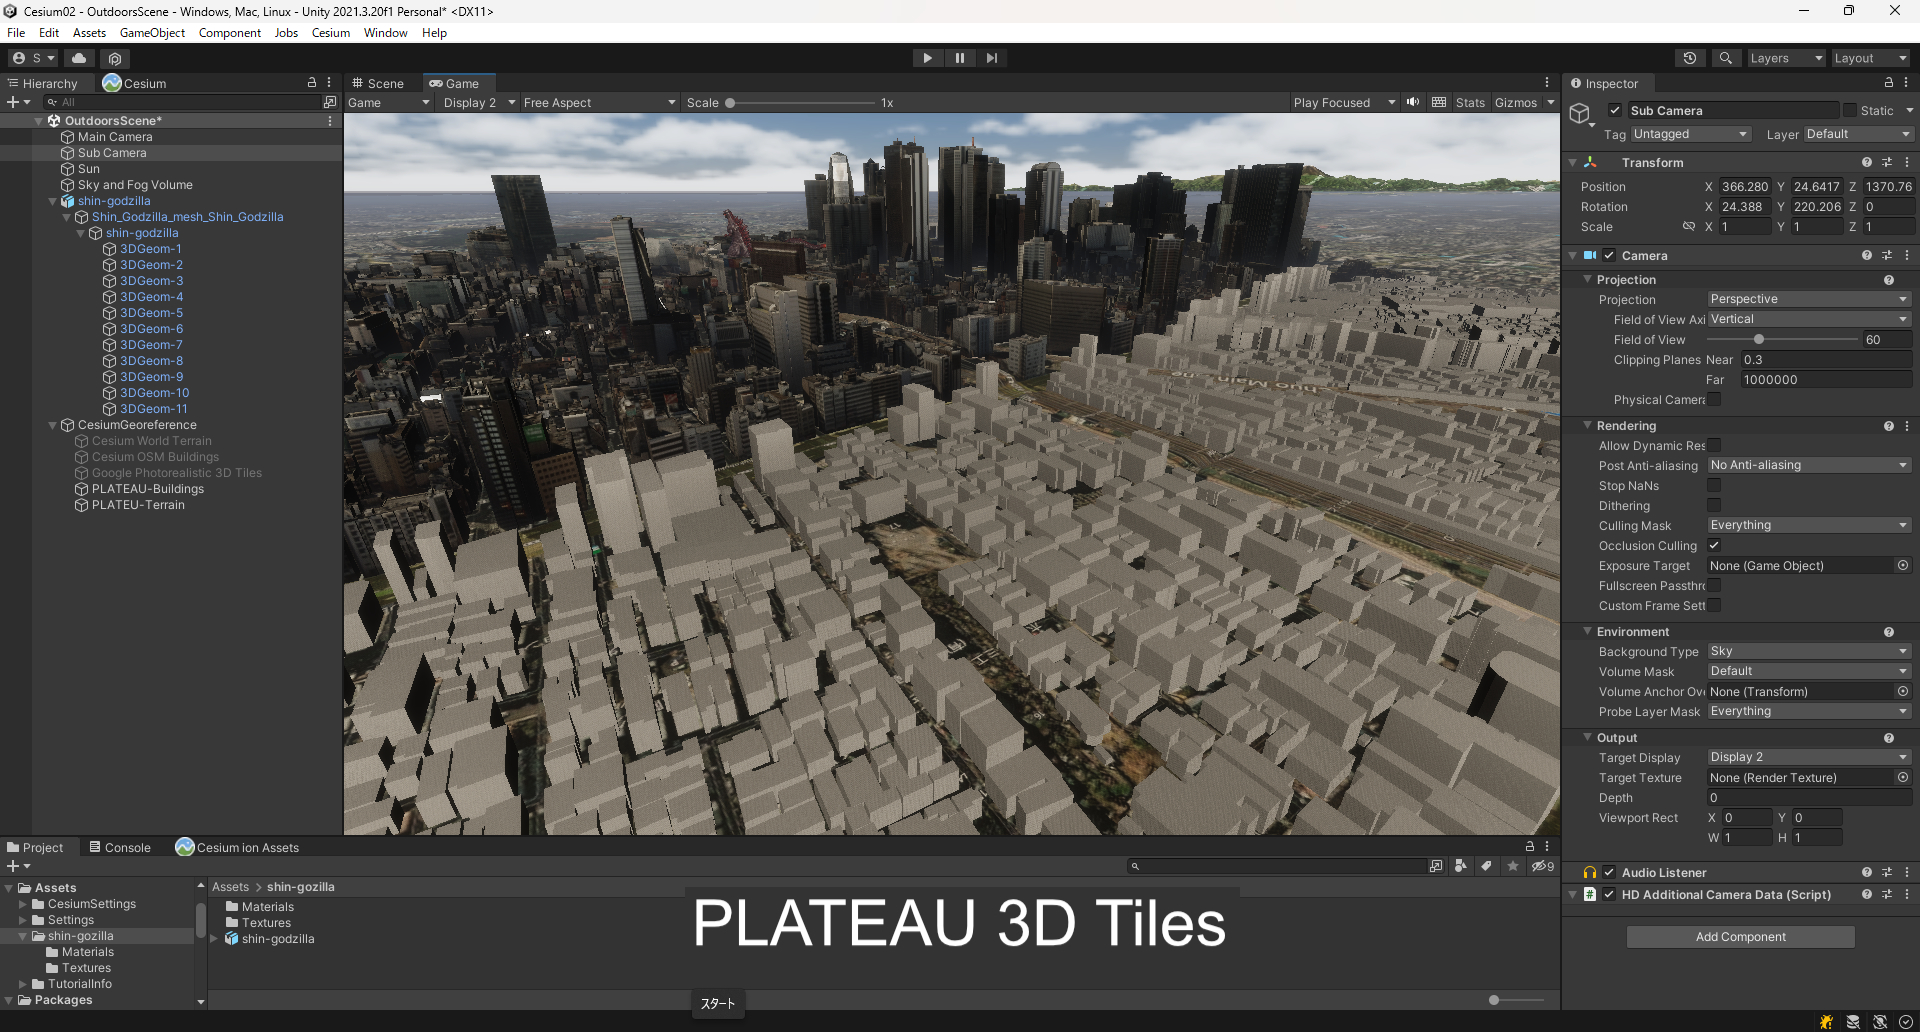Pick the Exposure Target object selector
Image resolution: width=1920 pixels, height=1032 pixels.
pyautogui.click(x=1903, y=565)
